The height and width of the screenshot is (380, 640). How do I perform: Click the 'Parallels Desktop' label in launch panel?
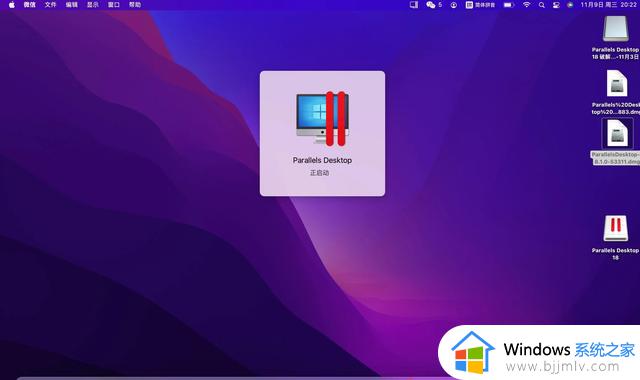pos(322,160)
